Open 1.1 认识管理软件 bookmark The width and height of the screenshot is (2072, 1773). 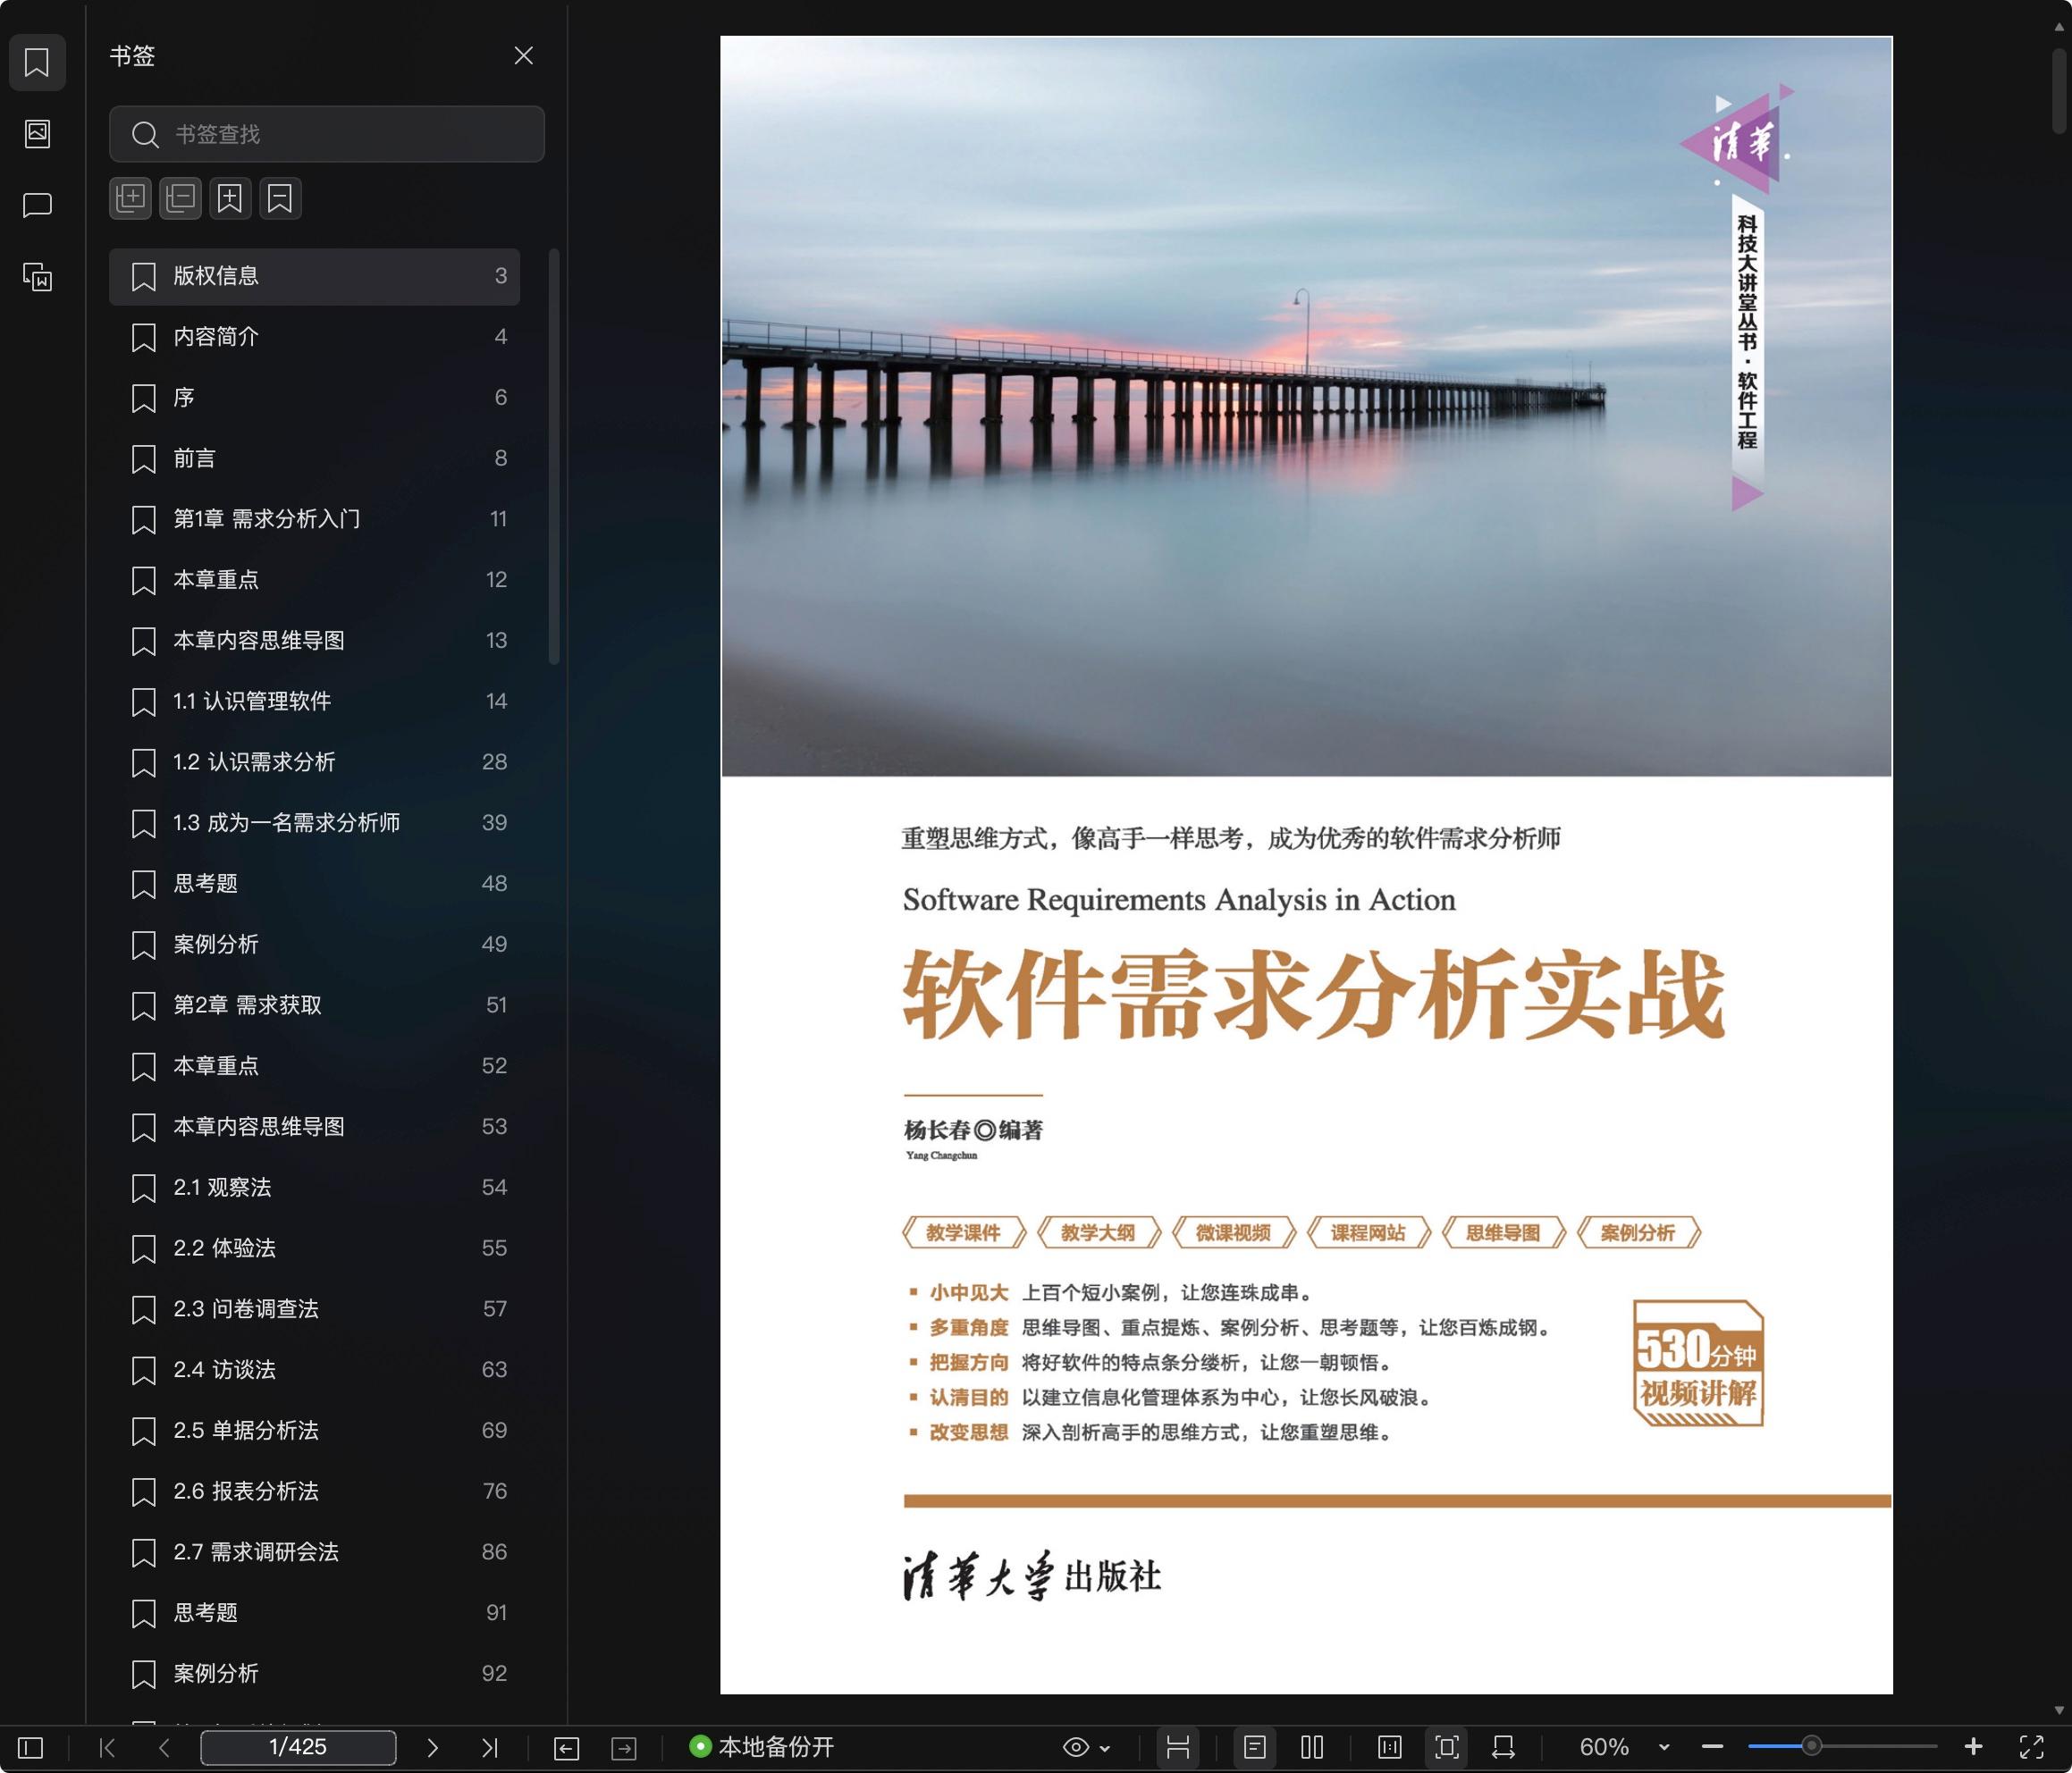pyautogui.click(x=314, y=701)
